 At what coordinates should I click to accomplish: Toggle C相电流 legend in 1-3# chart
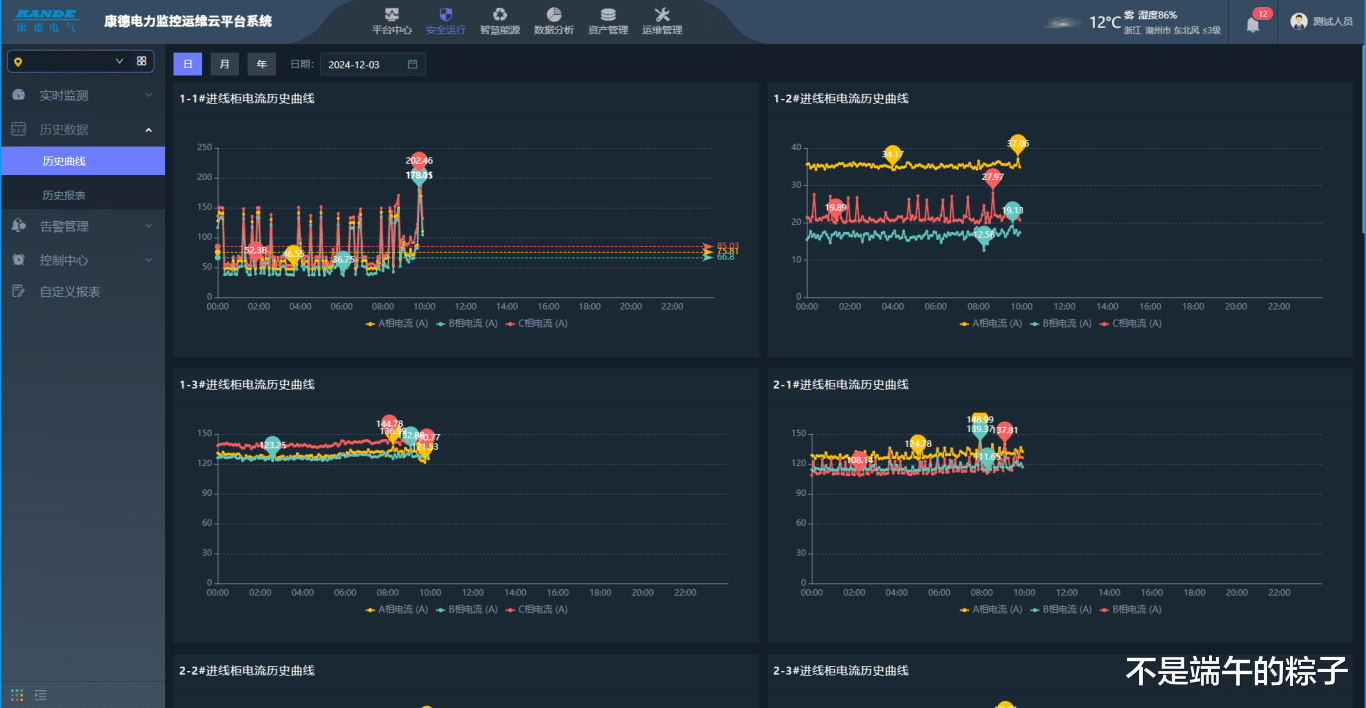[x=537, y=609]
